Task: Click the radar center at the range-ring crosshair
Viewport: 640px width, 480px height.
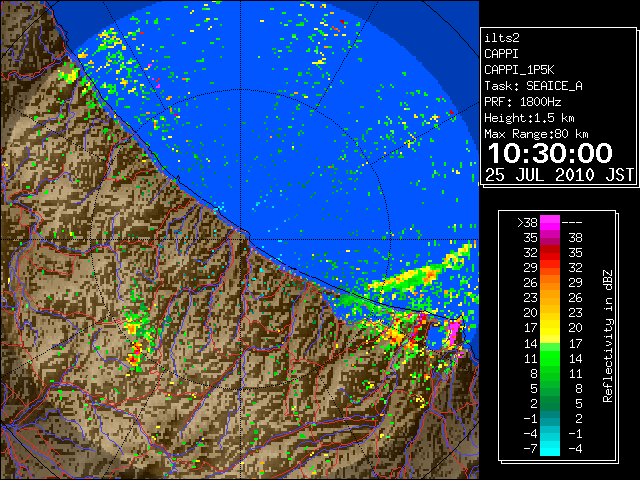Action: point(241,239)
